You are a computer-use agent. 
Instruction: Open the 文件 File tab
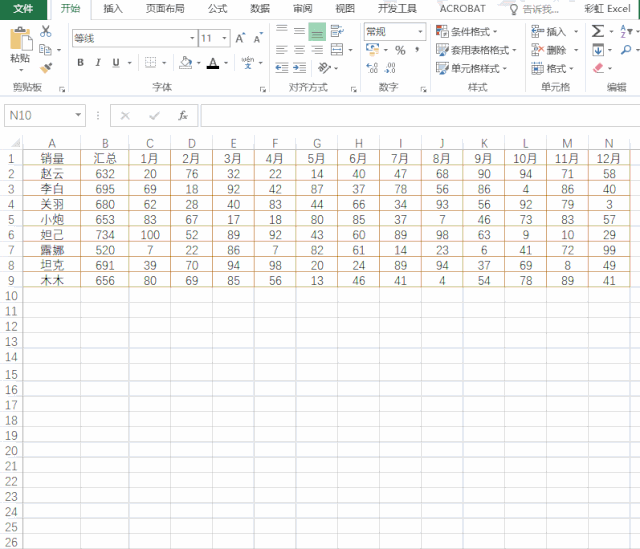[x=23, y=9]
